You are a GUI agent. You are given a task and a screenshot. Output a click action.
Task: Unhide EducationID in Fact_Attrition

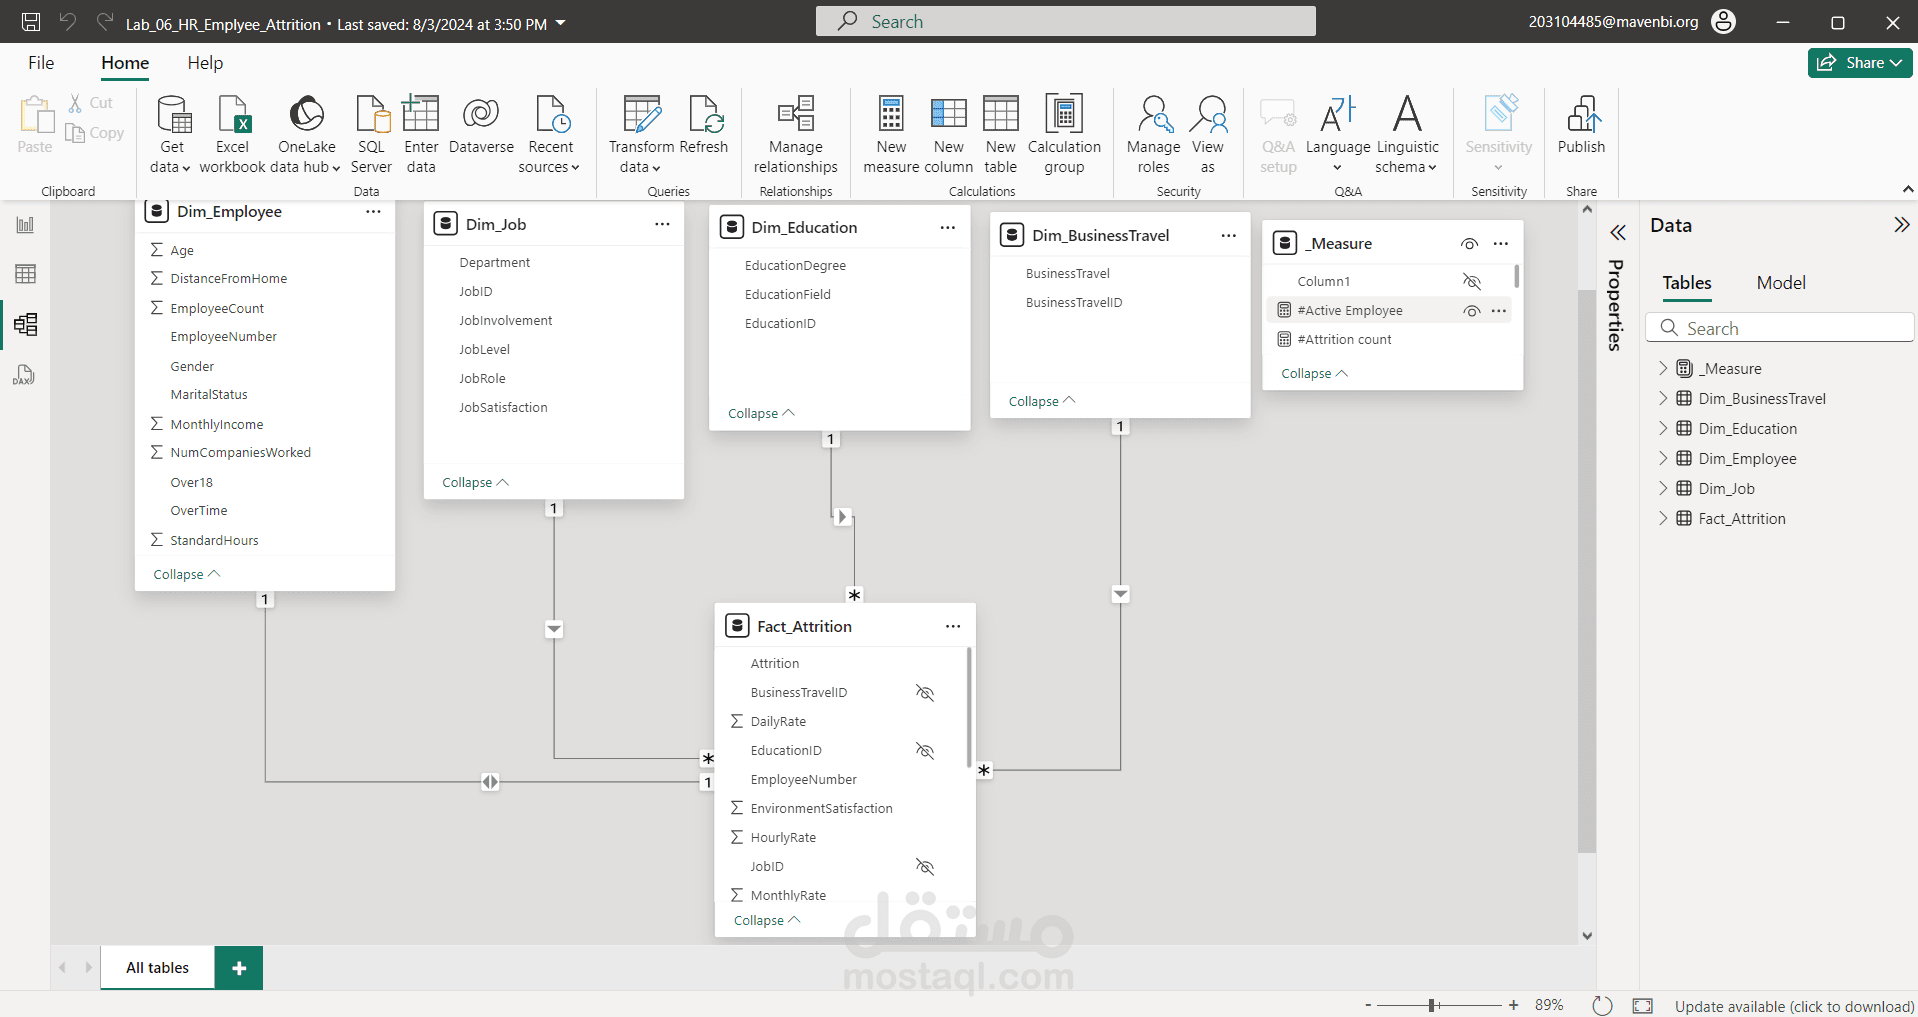tap(925, 750)
